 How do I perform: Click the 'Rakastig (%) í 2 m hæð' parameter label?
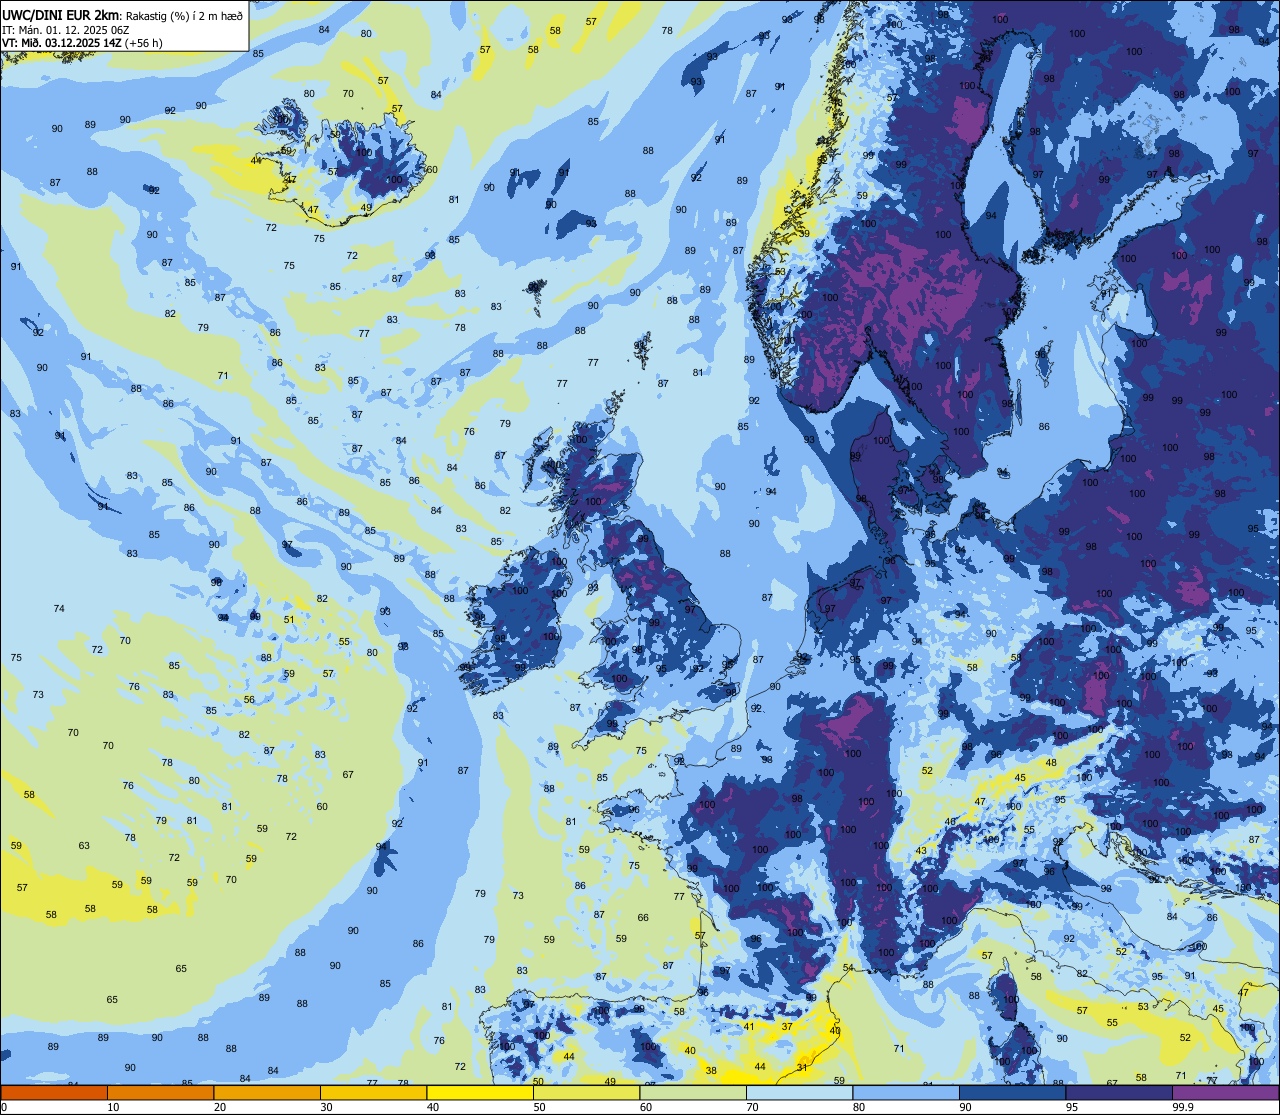185,15
